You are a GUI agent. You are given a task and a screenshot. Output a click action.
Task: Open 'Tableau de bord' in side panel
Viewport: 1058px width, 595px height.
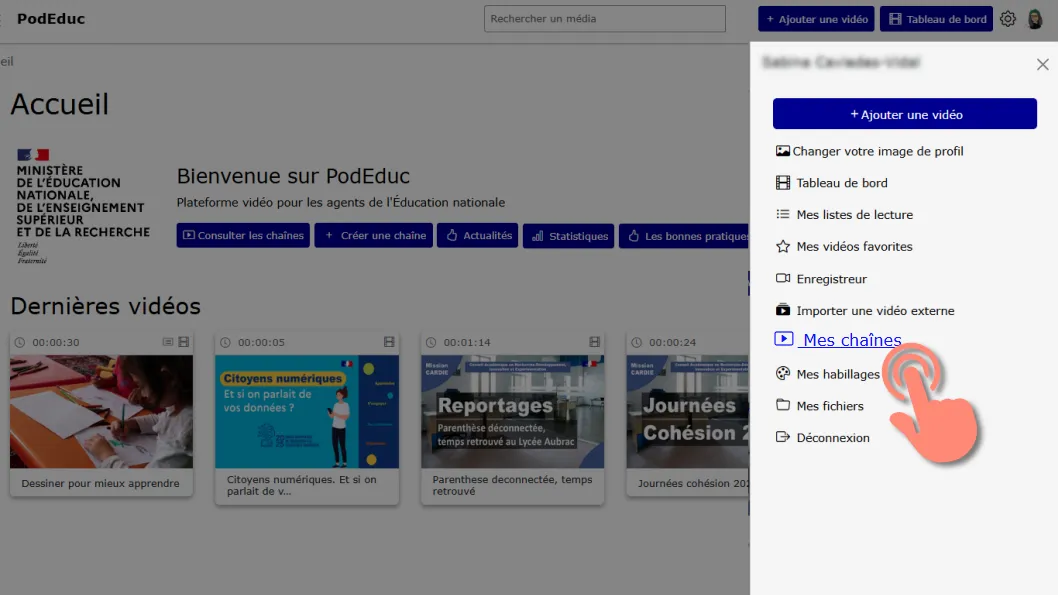click(842, 183)
